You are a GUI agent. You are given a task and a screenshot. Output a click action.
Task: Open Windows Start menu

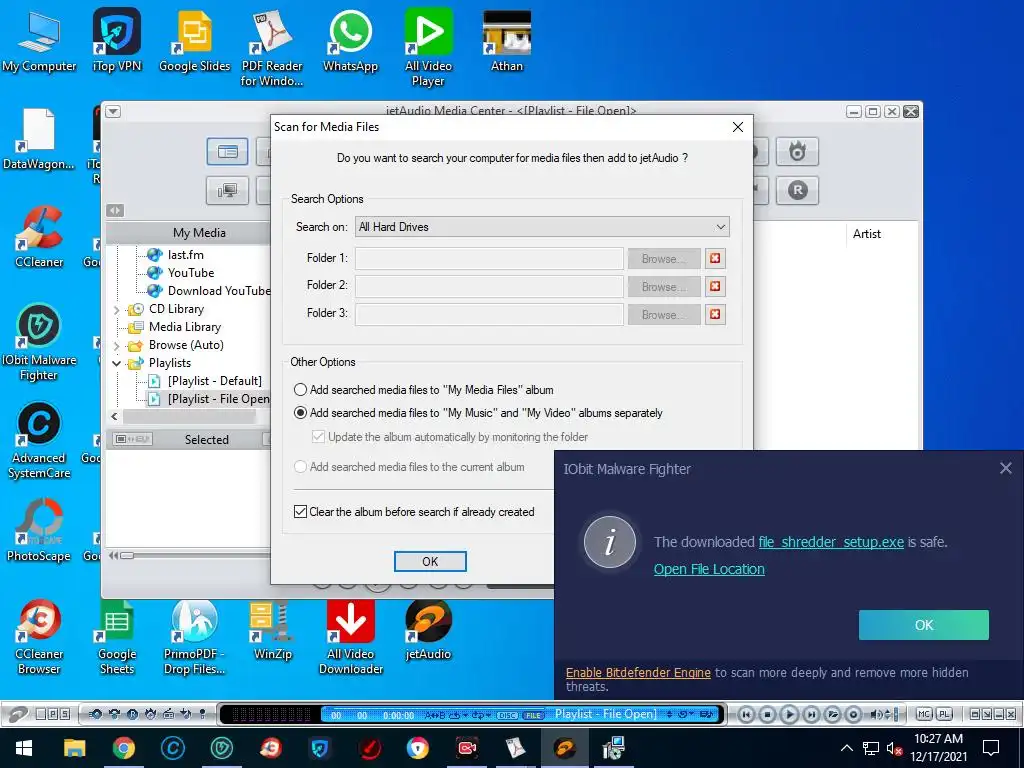pyautogui.click(x=24, y=748)
